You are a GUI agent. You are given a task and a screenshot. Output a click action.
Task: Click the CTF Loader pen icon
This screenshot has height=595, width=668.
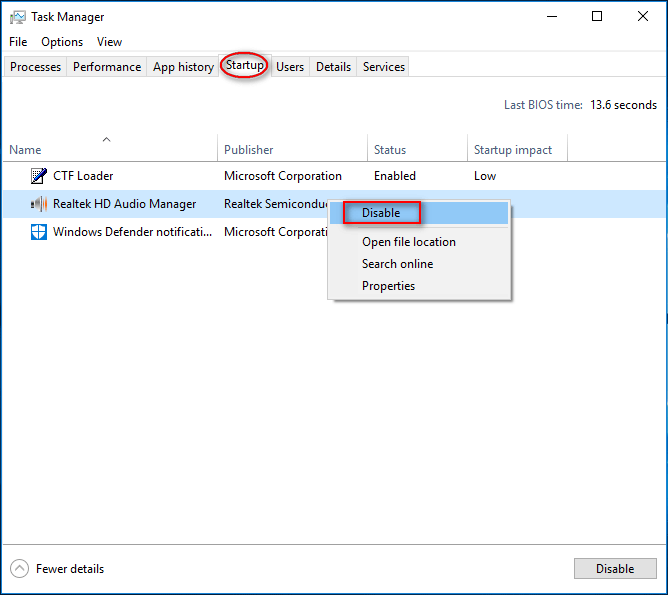coord(39,176)
